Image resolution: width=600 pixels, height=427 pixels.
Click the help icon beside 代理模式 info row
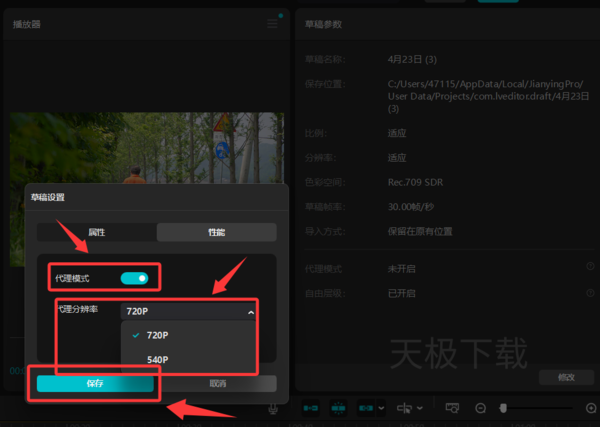[590, 266]
